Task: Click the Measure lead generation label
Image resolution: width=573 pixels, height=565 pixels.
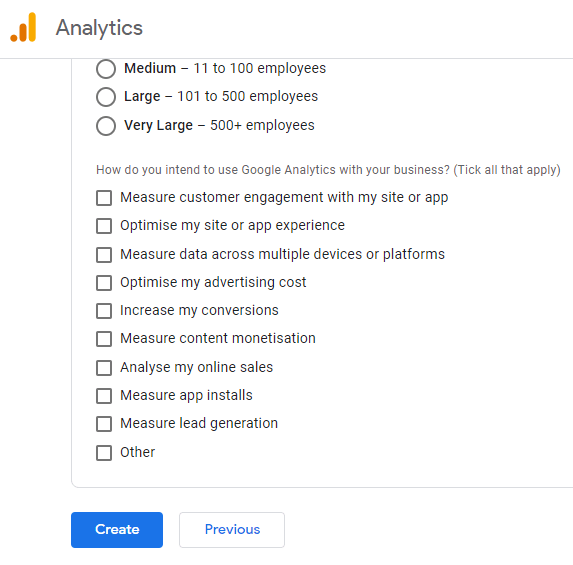Action: 199,424
